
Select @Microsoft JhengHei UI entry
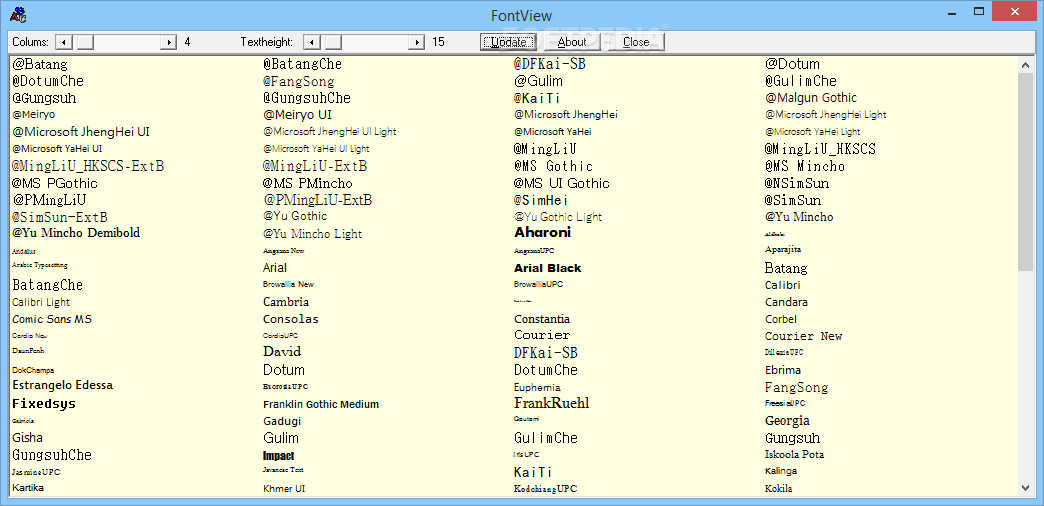coord(81,132)
